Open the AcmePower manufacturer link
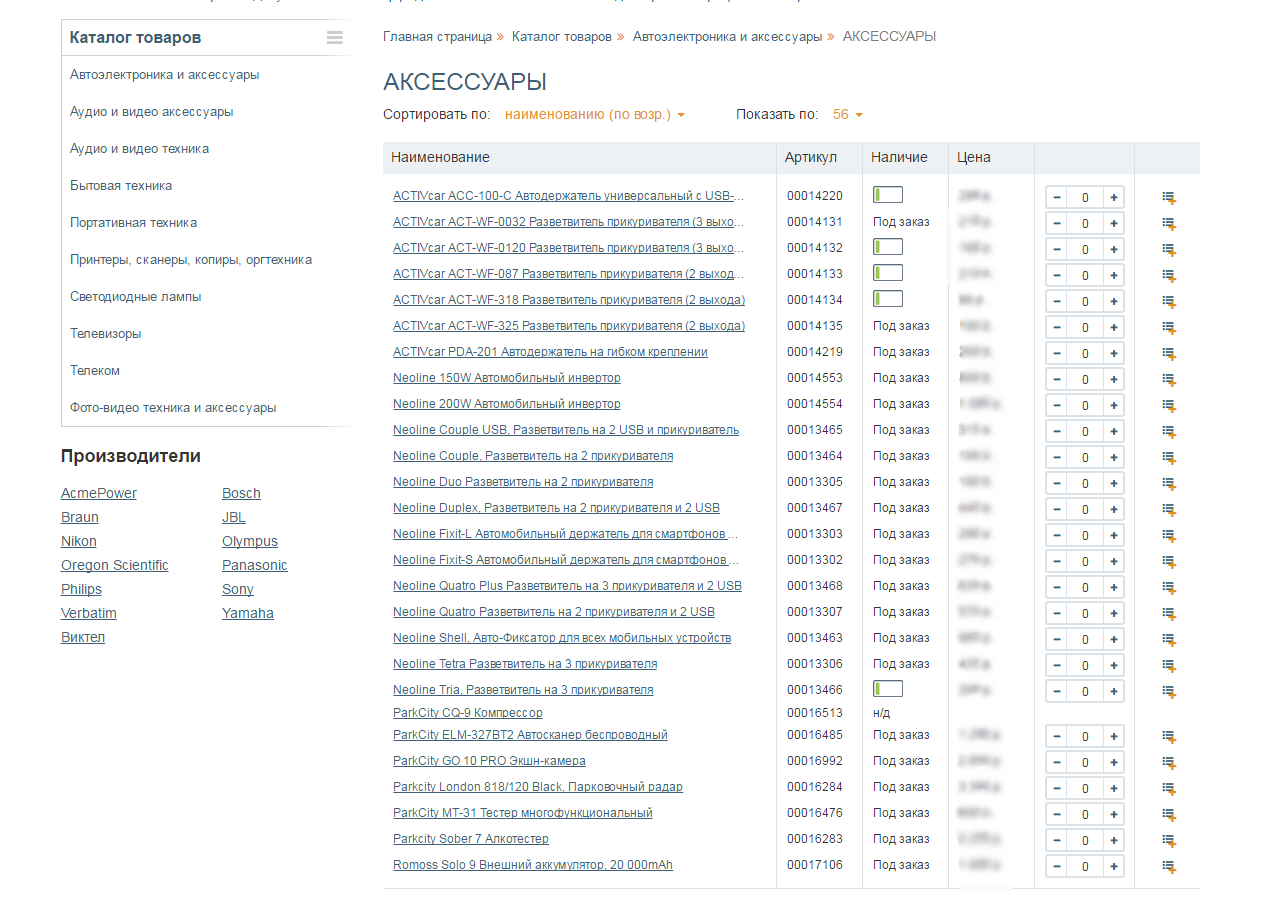The width and height of the screenshot is (1265, 898). point(99,493)
